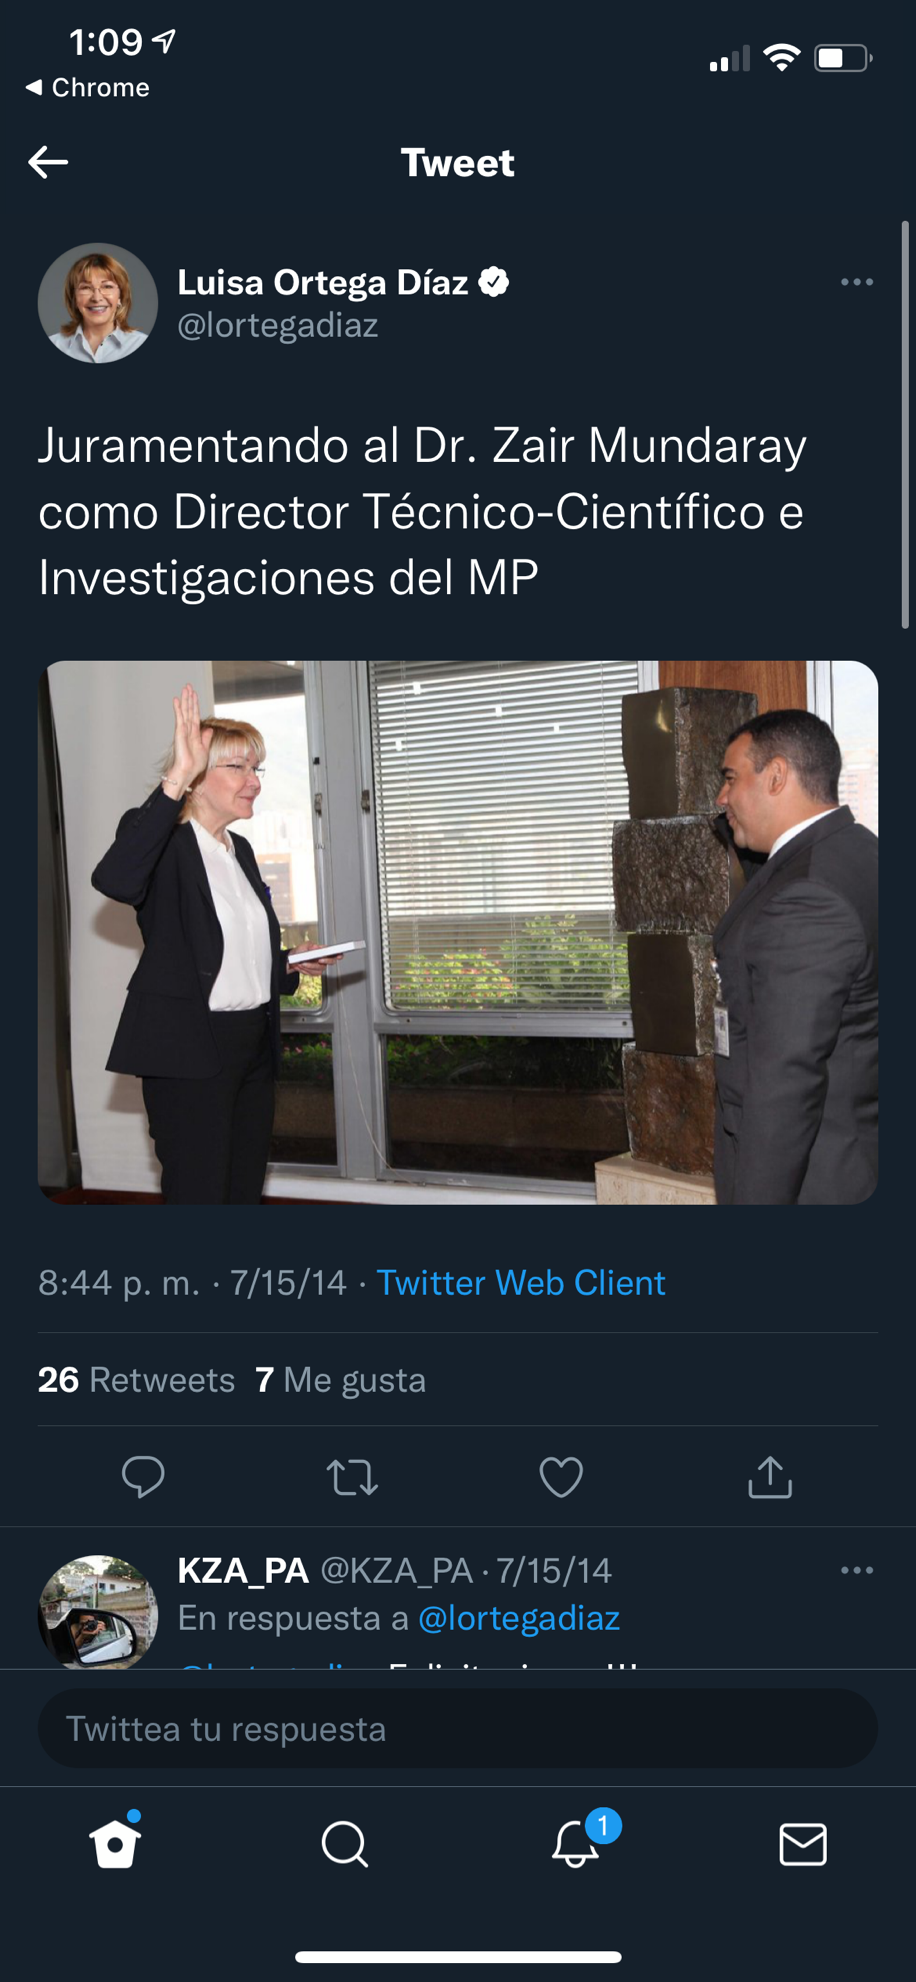
Task: Tap the Twittea tu respuesta field
Action: (458, 1728)
